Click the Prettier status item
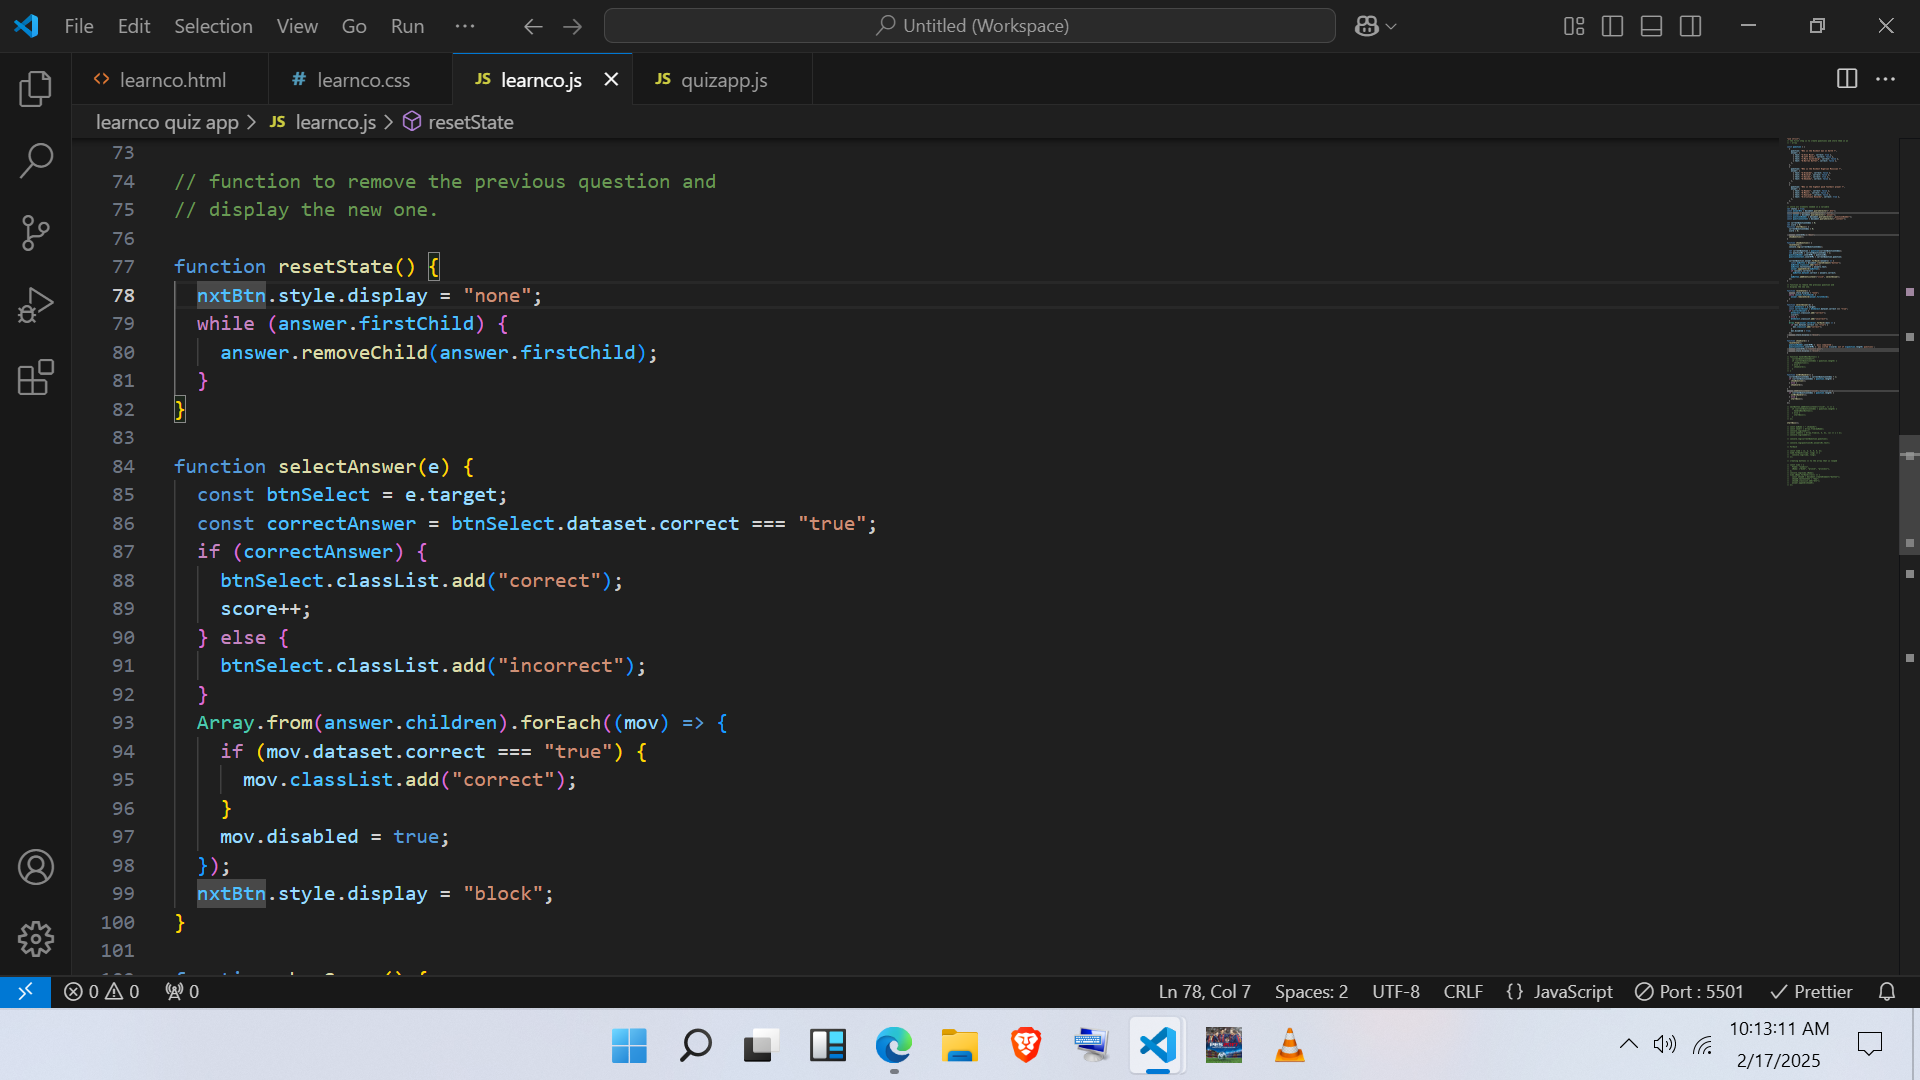Screen dimensions: 1920x1080 pyautogui.click(x=1811, y=991)
